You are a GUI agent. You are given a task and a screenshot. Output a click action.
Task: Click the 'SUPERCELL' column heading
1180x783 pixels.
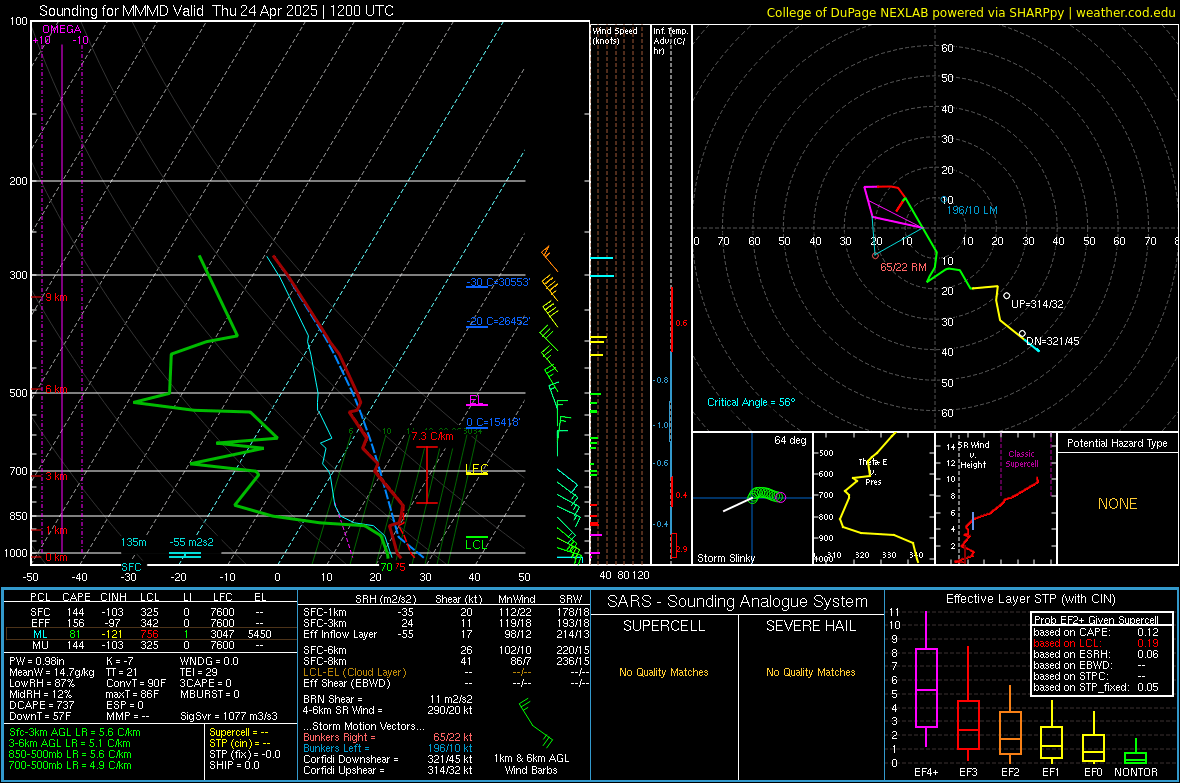click(664, 626)
